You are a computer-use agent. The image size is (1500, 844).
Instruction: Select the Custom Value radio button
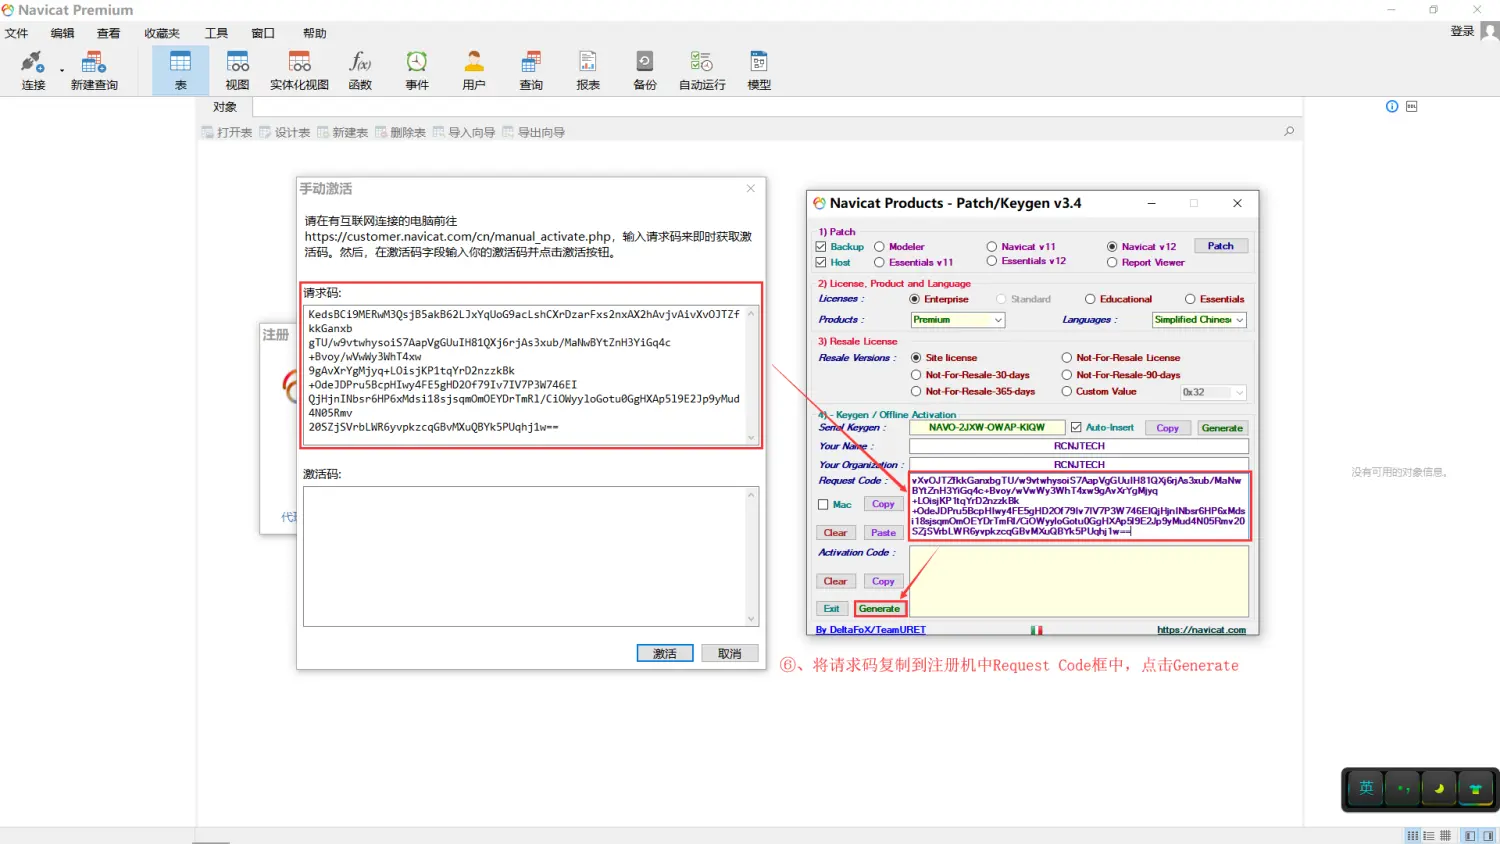point(1067,391)
